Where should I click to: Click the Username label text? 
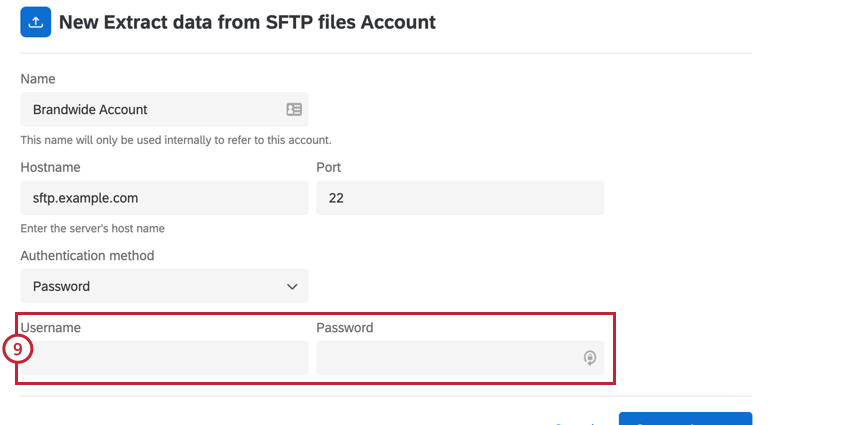51,327
